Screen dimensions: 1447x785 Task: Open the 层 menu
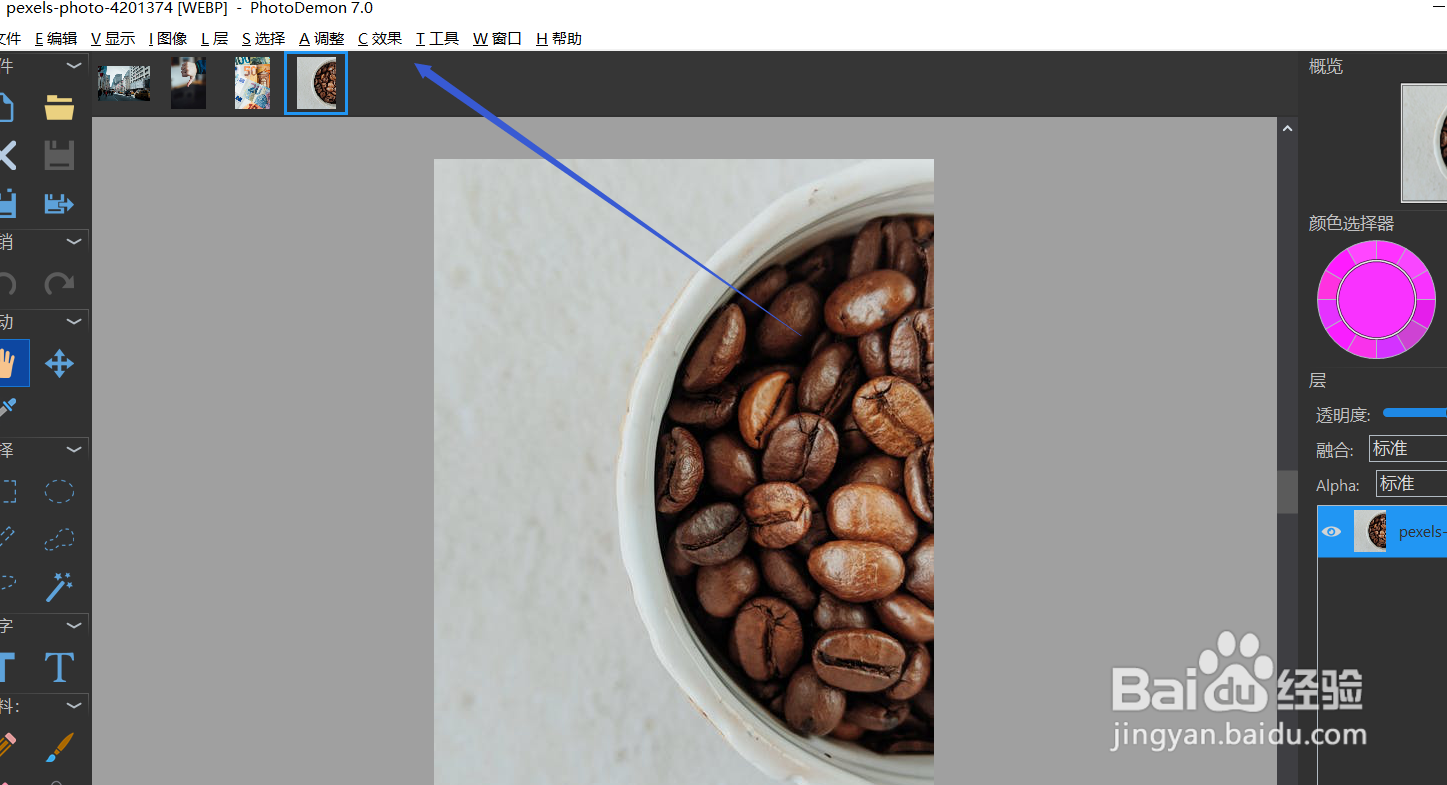[215, 39]
